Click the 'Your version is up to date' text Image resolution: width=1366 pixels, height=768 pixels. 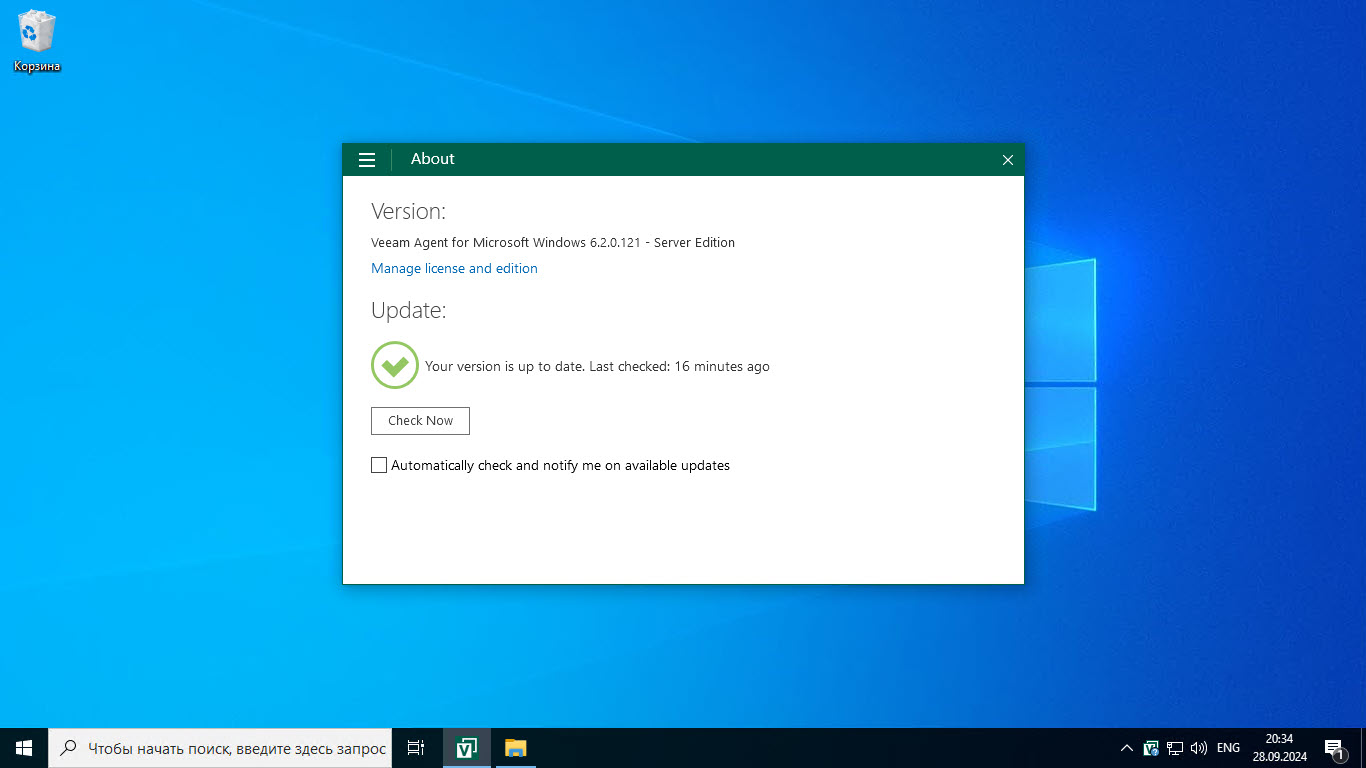(x=597, y=367)
